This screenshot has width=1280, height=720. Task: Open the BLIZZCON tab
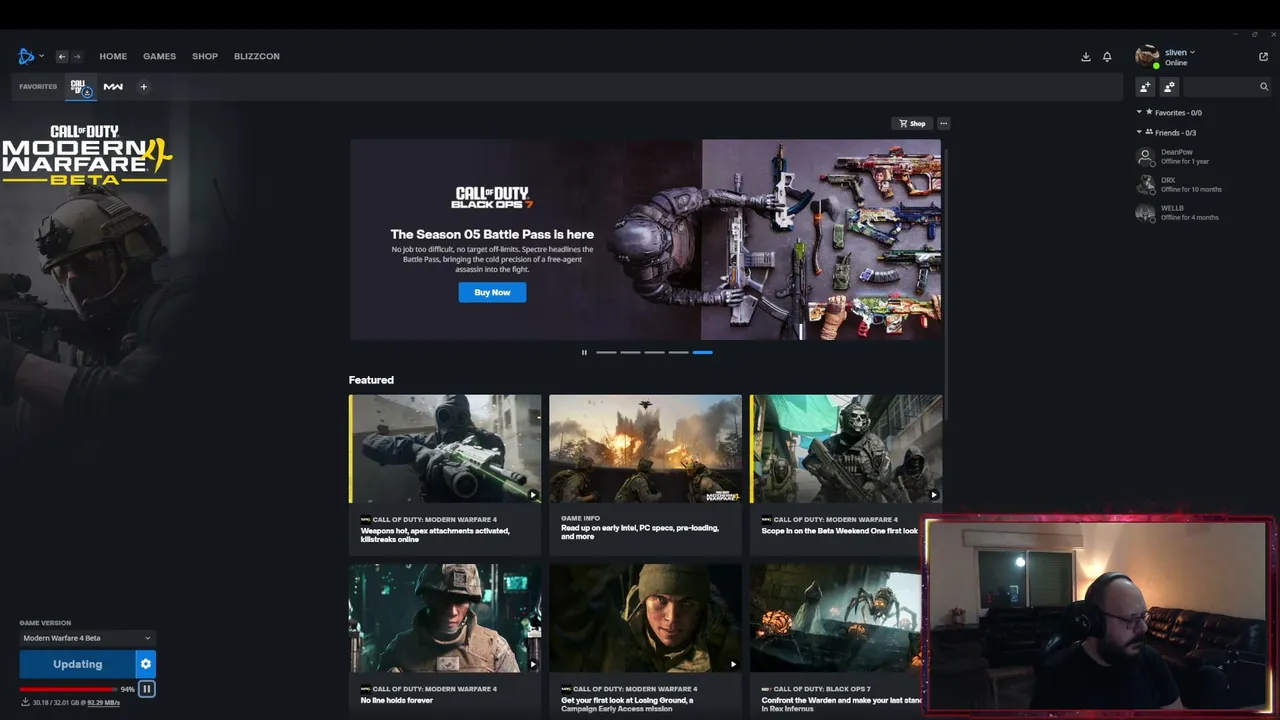pos(257,56)
